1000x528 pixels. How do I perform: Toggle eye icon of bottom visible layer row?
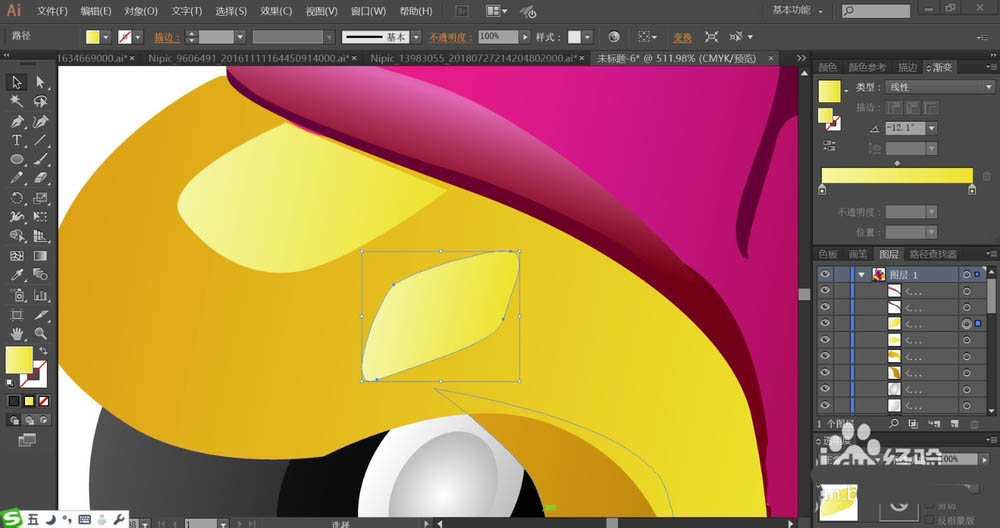tap(825, 405)
